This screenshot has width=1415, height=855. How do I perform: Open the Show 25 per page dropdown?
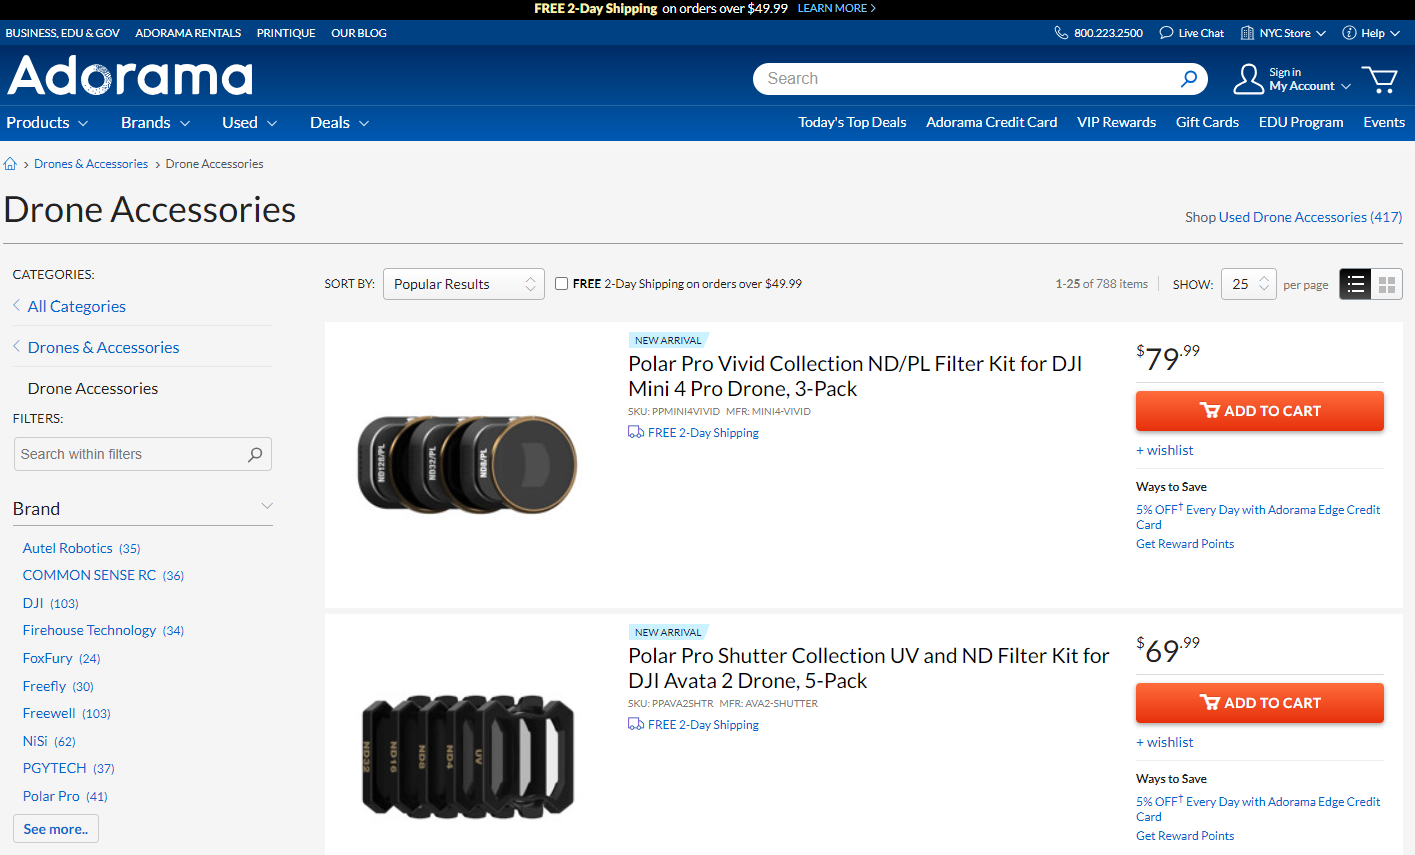1249,284
